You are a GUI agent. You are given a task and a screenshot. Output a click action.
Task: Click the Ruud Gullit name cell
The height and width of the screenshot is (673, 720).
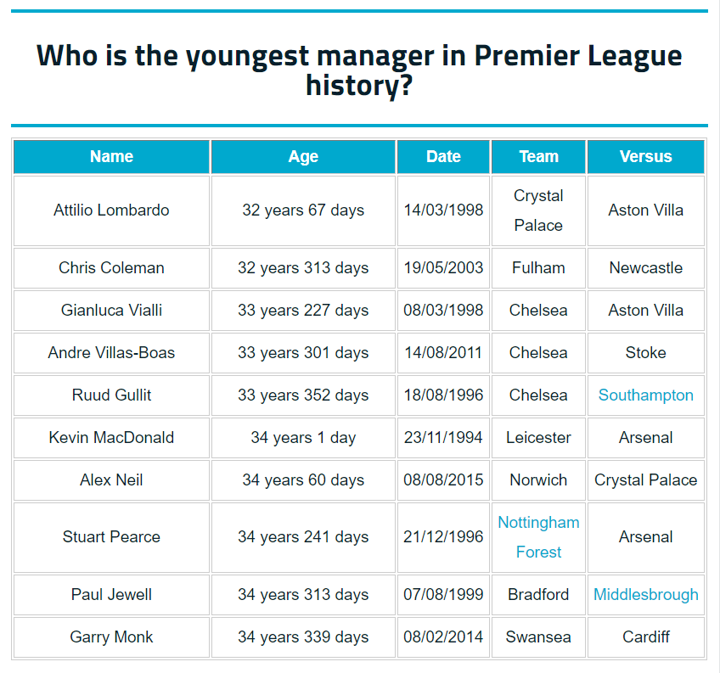click(x=111, y=395)
